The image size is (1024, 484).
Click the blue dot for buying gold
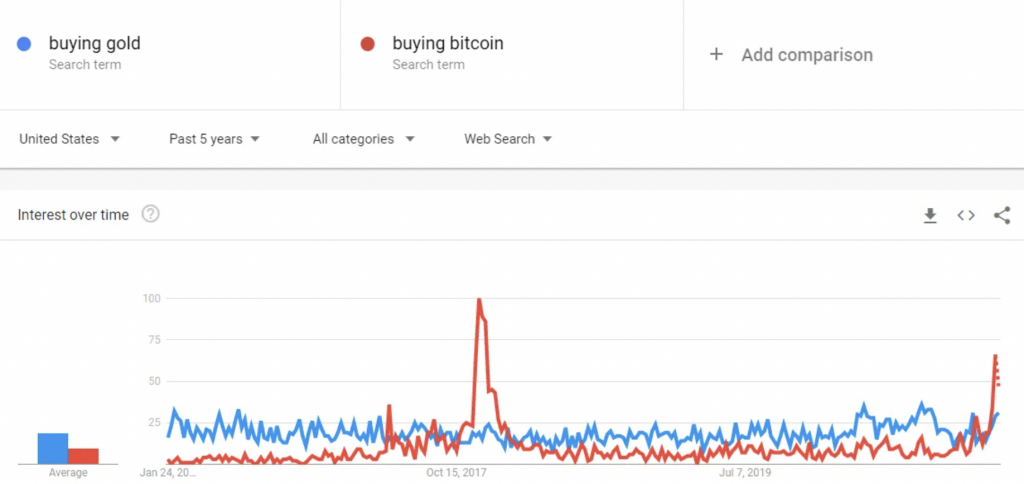(25, 44)
